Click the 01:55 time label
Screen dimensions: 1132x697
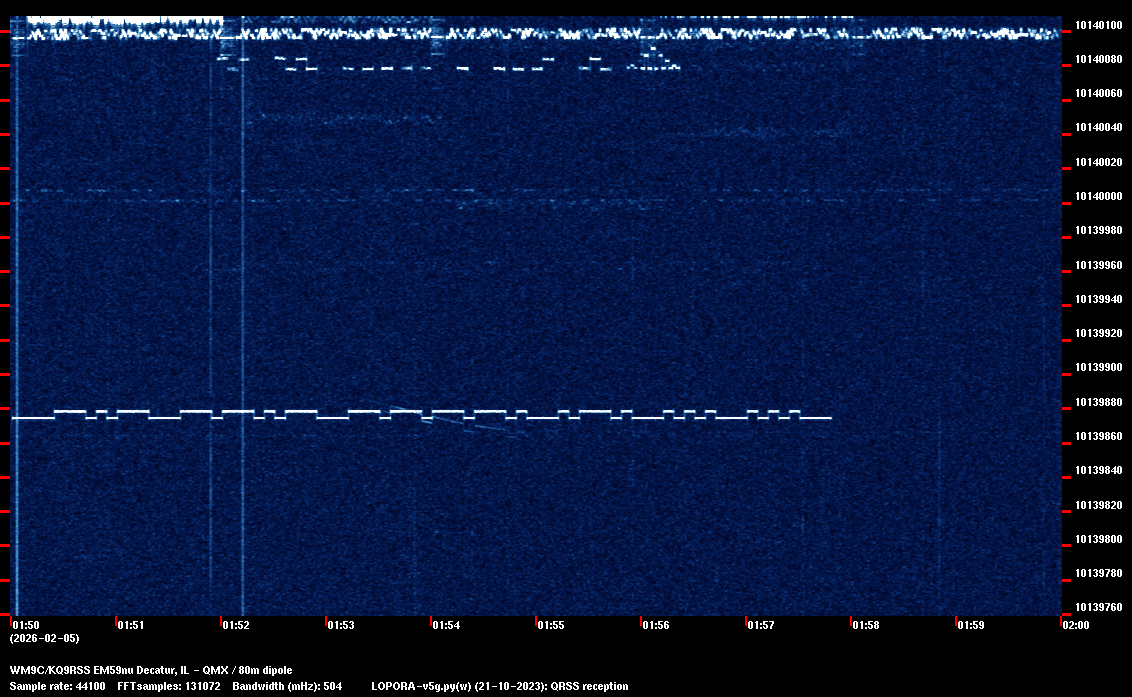pos(550,625)
